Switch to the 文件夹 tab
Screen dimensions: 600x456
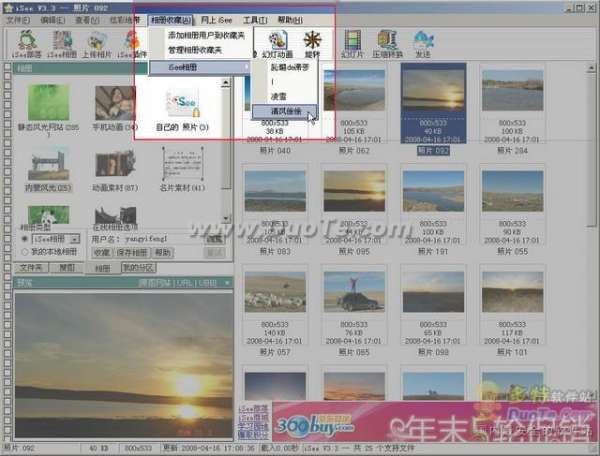pos(31,268)
